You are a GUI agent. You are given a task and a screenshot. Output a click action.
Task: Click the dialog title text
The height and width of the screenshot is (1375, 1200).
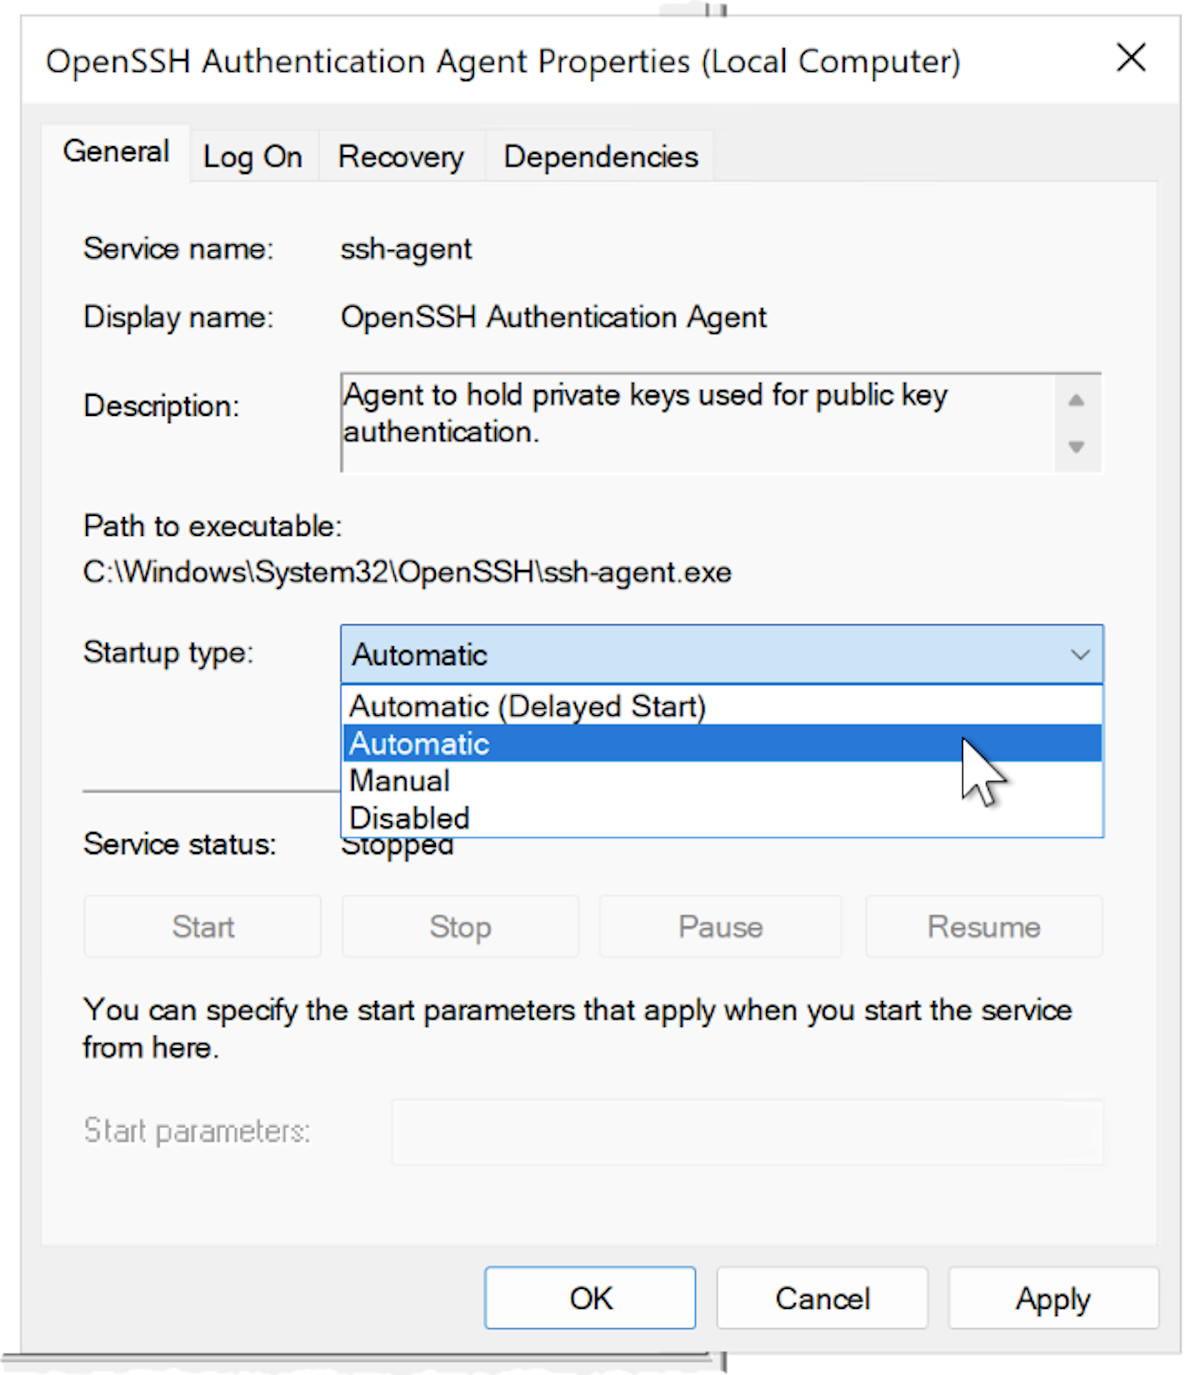[503, 61]
